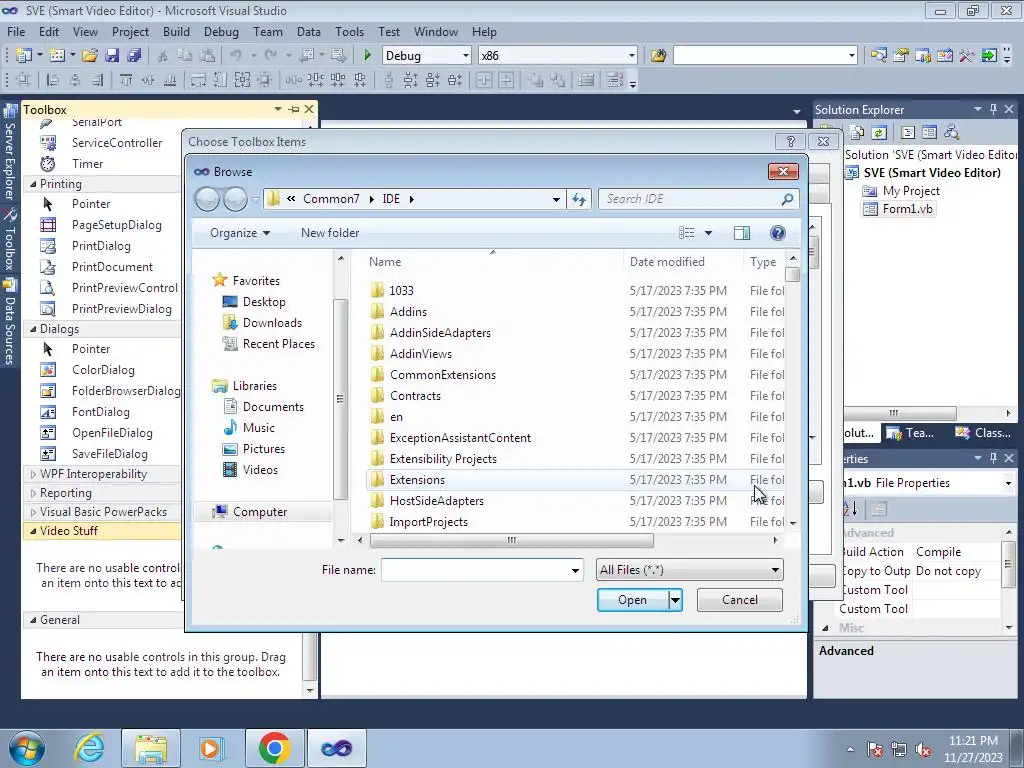
Task: Click View Designer icon in Solution Explorer
Action: click(x=929, y=133)
